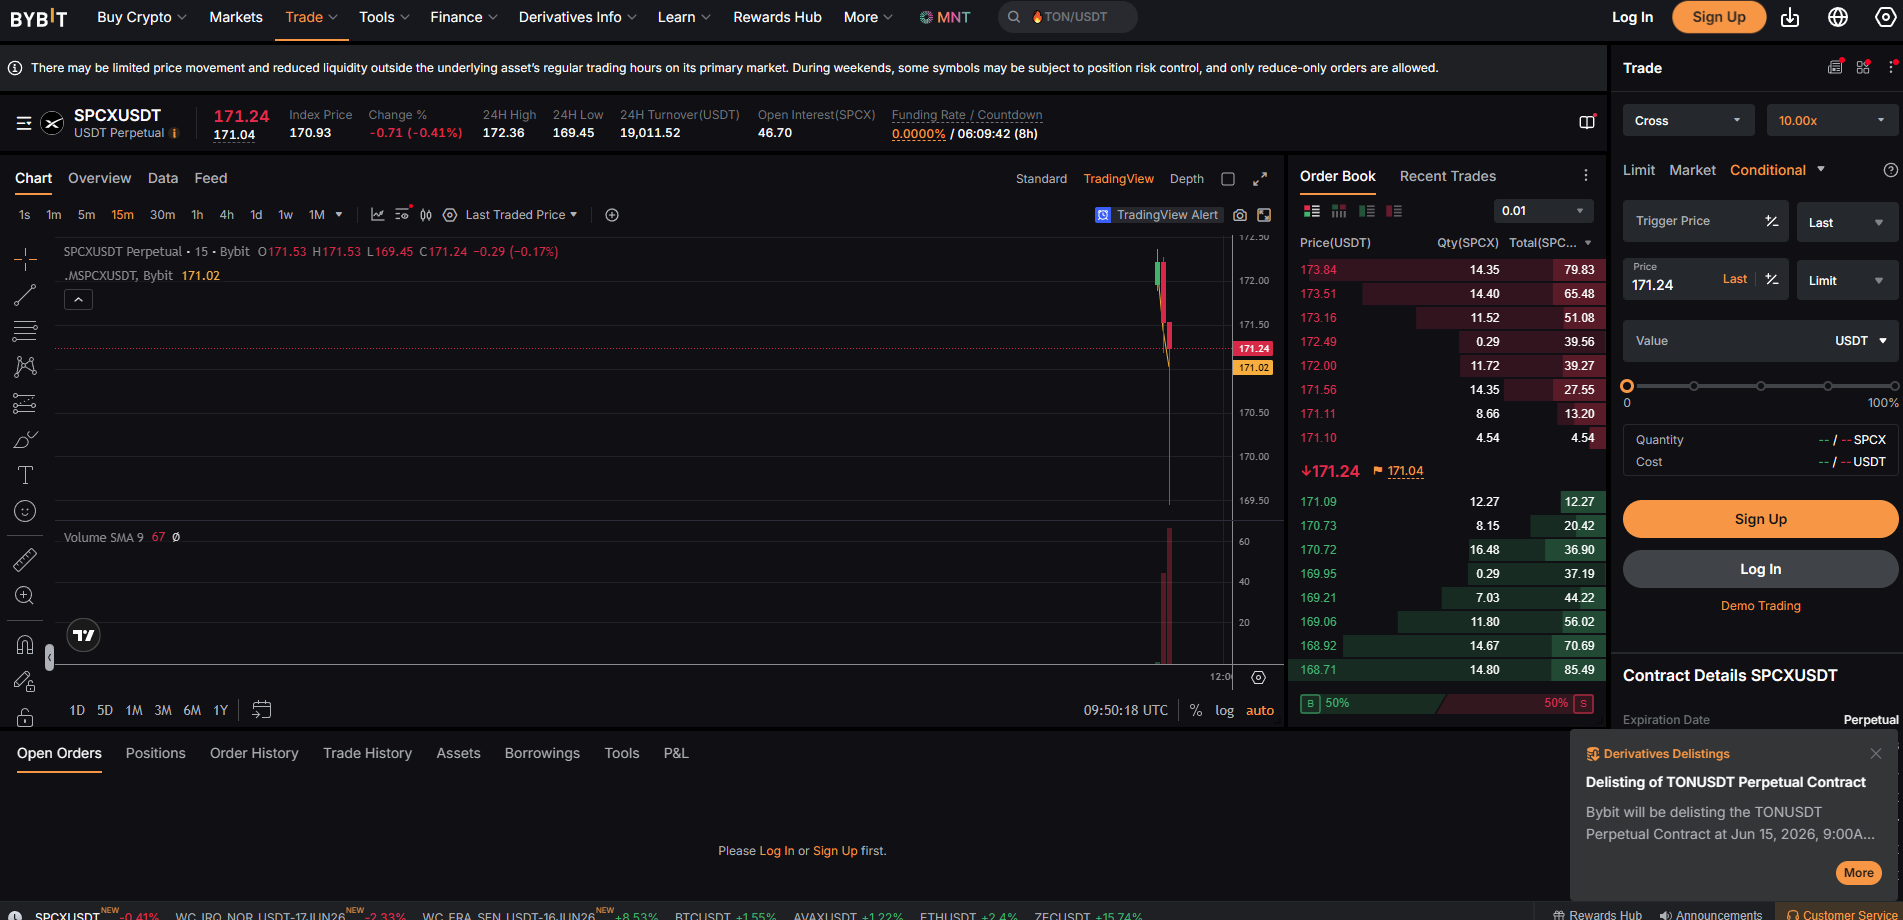Show buy and sell order book view
This screenshot has width=1903, height=920.
[x=1312, y=211]
